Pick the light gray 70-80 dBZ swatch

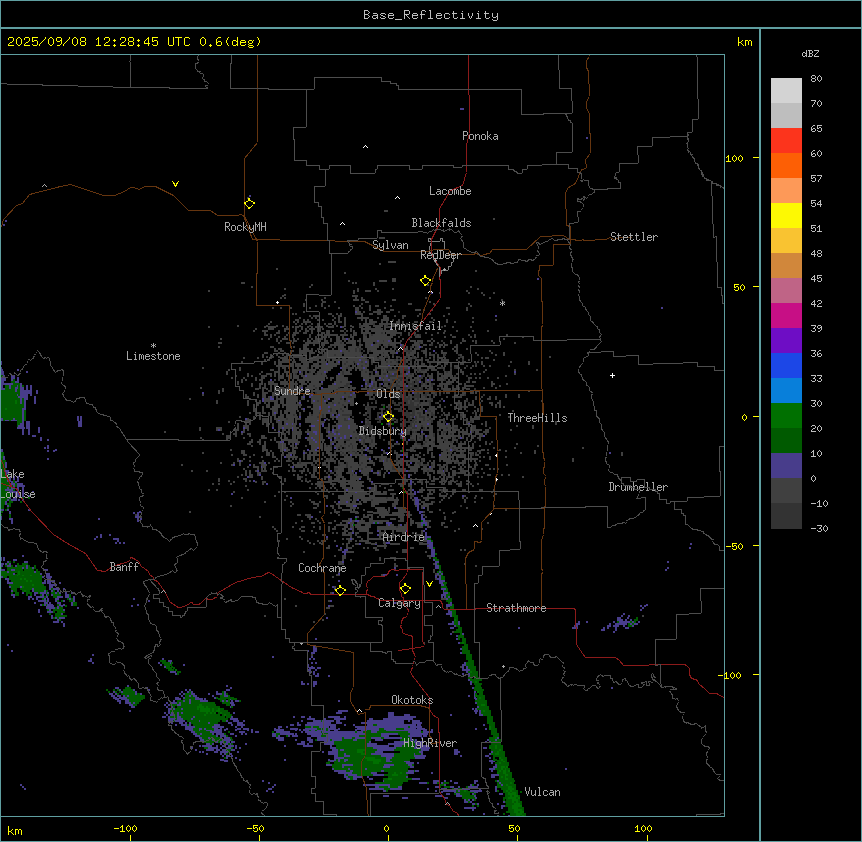pyautogui.click(x=786, y=91)
